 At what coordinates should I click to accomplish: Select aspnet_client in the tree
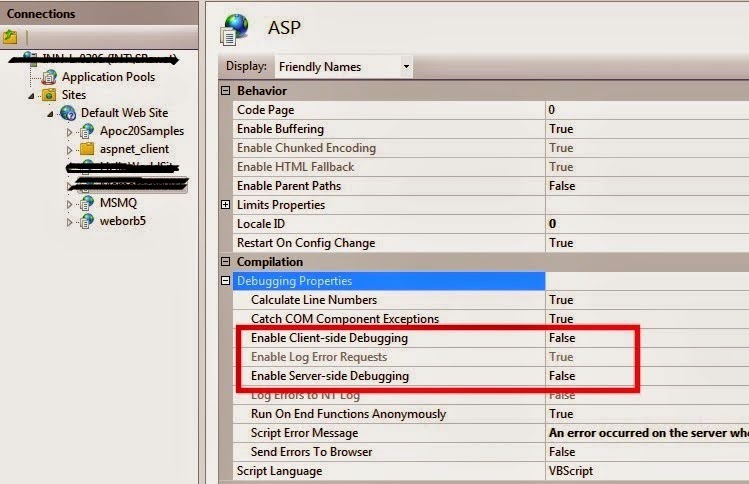click(134, 149)
